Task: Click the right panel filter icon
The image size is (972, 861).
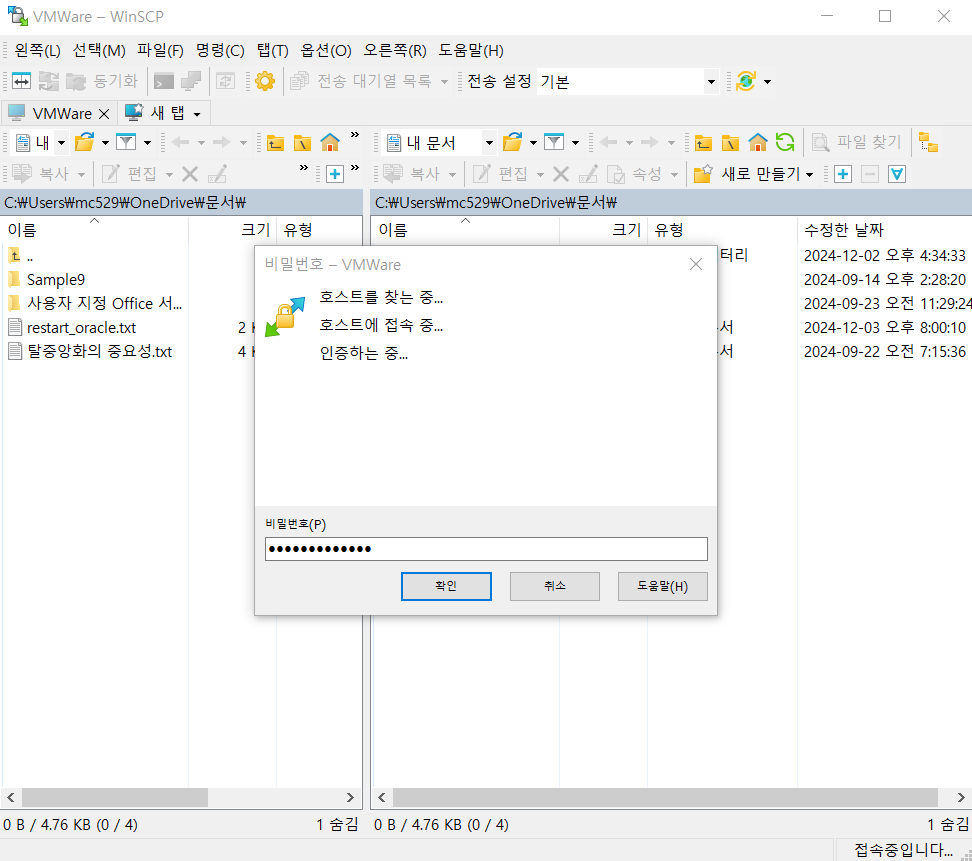Action: [554, 143]
